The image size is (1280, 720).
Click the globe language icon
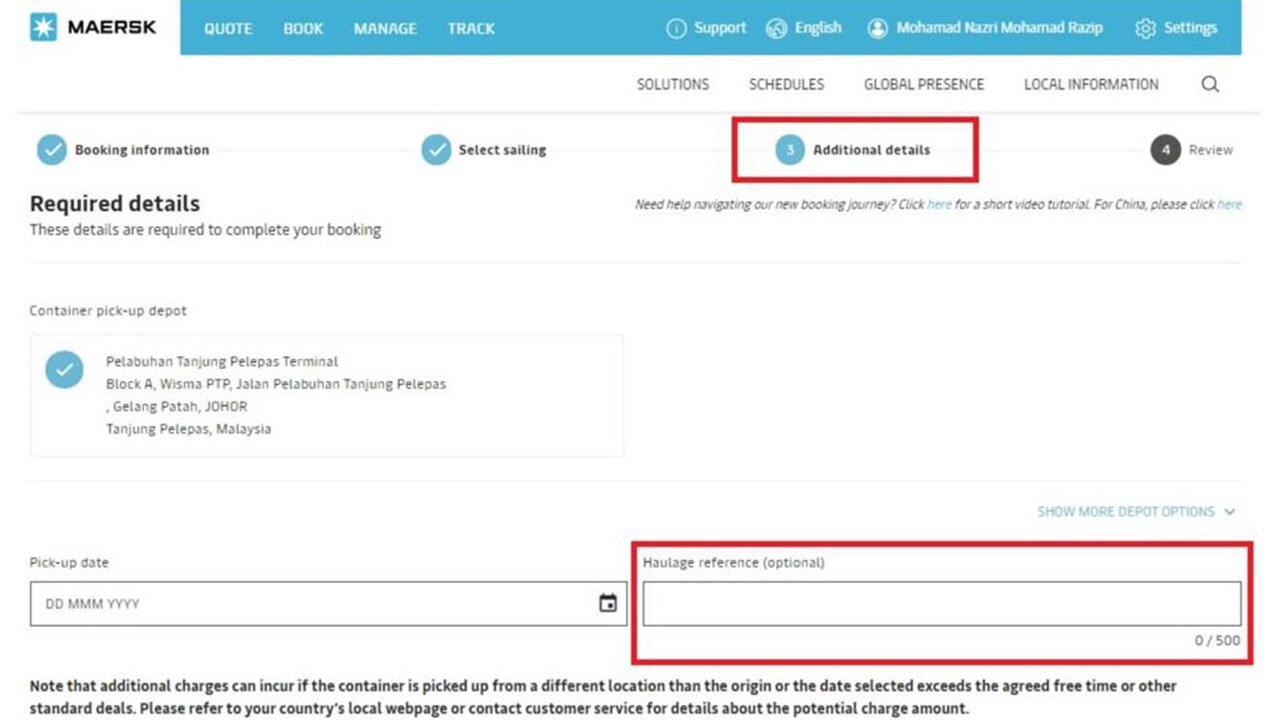tap(777, 28)
